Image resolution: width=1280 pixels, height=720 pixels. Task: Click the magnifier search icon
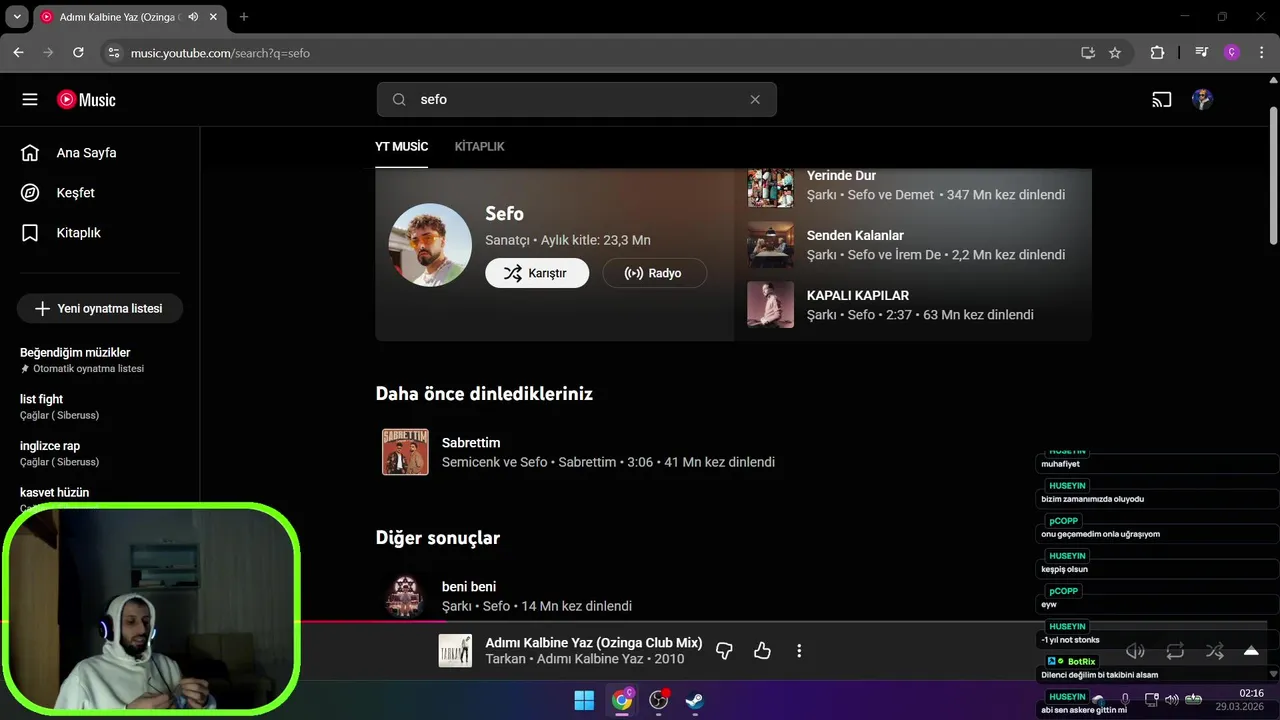399,100
